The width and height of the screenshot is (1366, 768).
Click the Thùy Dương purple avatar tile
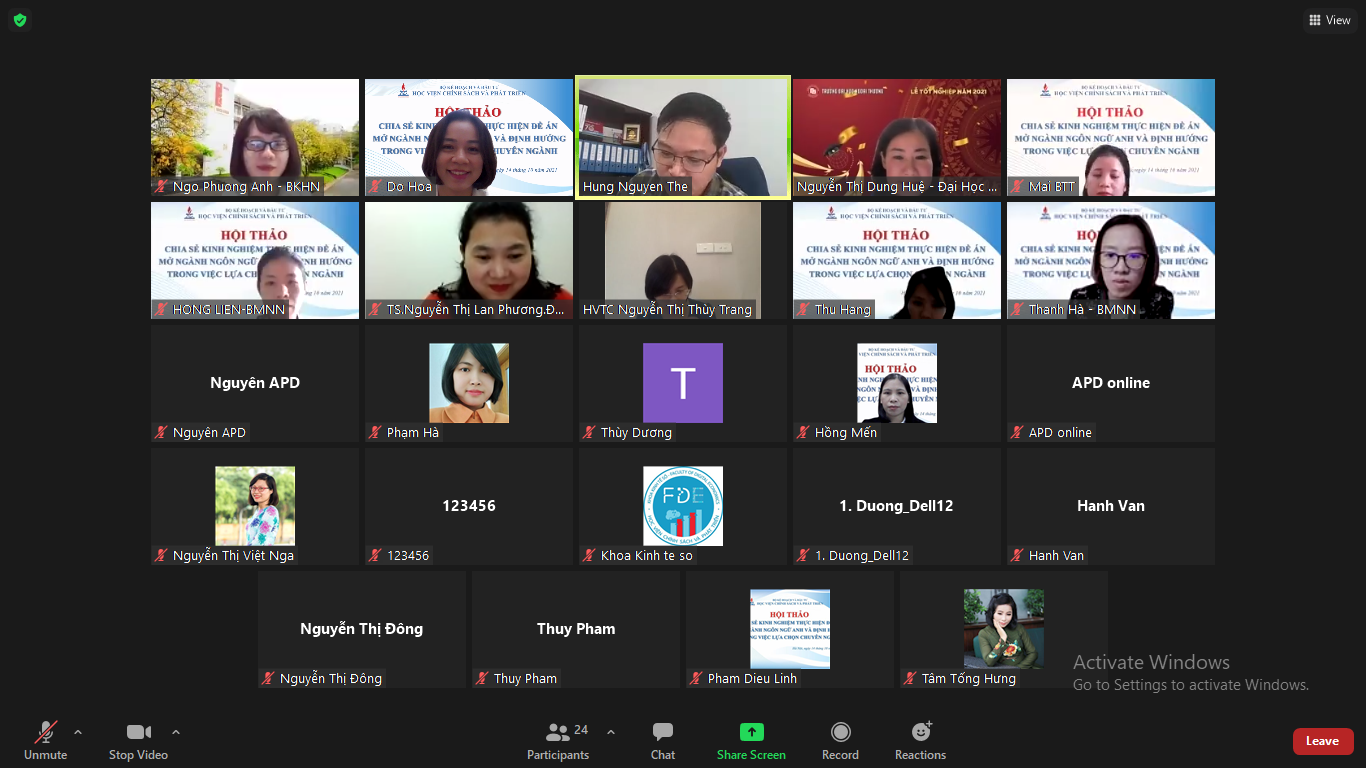click(x=683, y=383)
